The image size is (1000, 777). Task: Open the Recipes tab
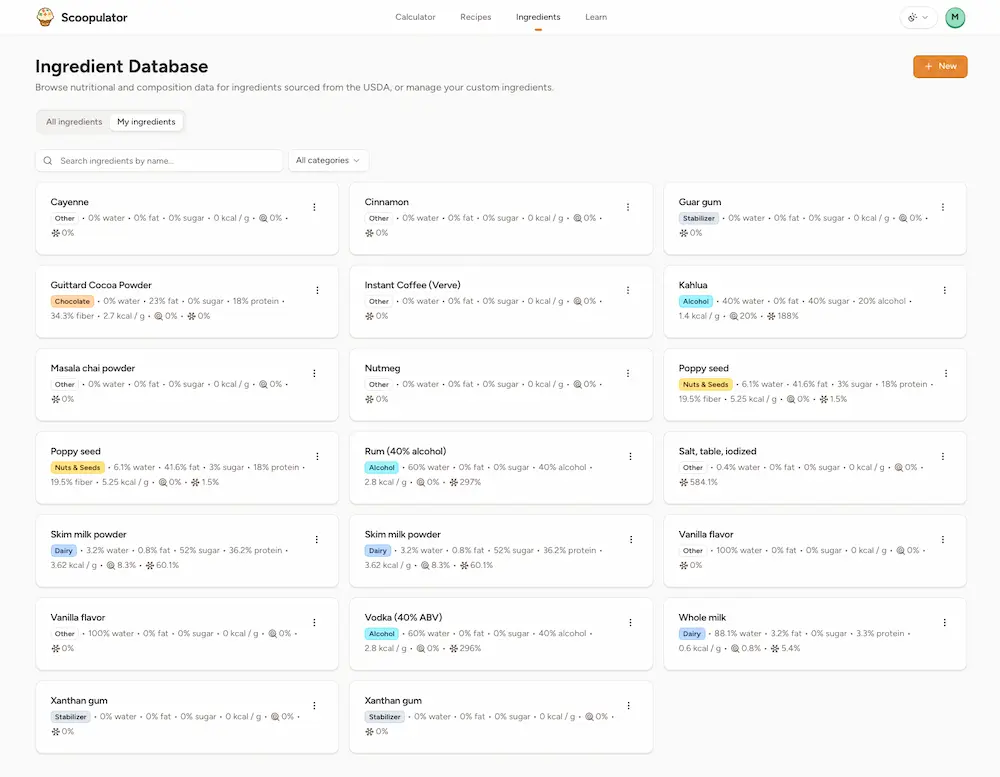(x=476, y=17)
